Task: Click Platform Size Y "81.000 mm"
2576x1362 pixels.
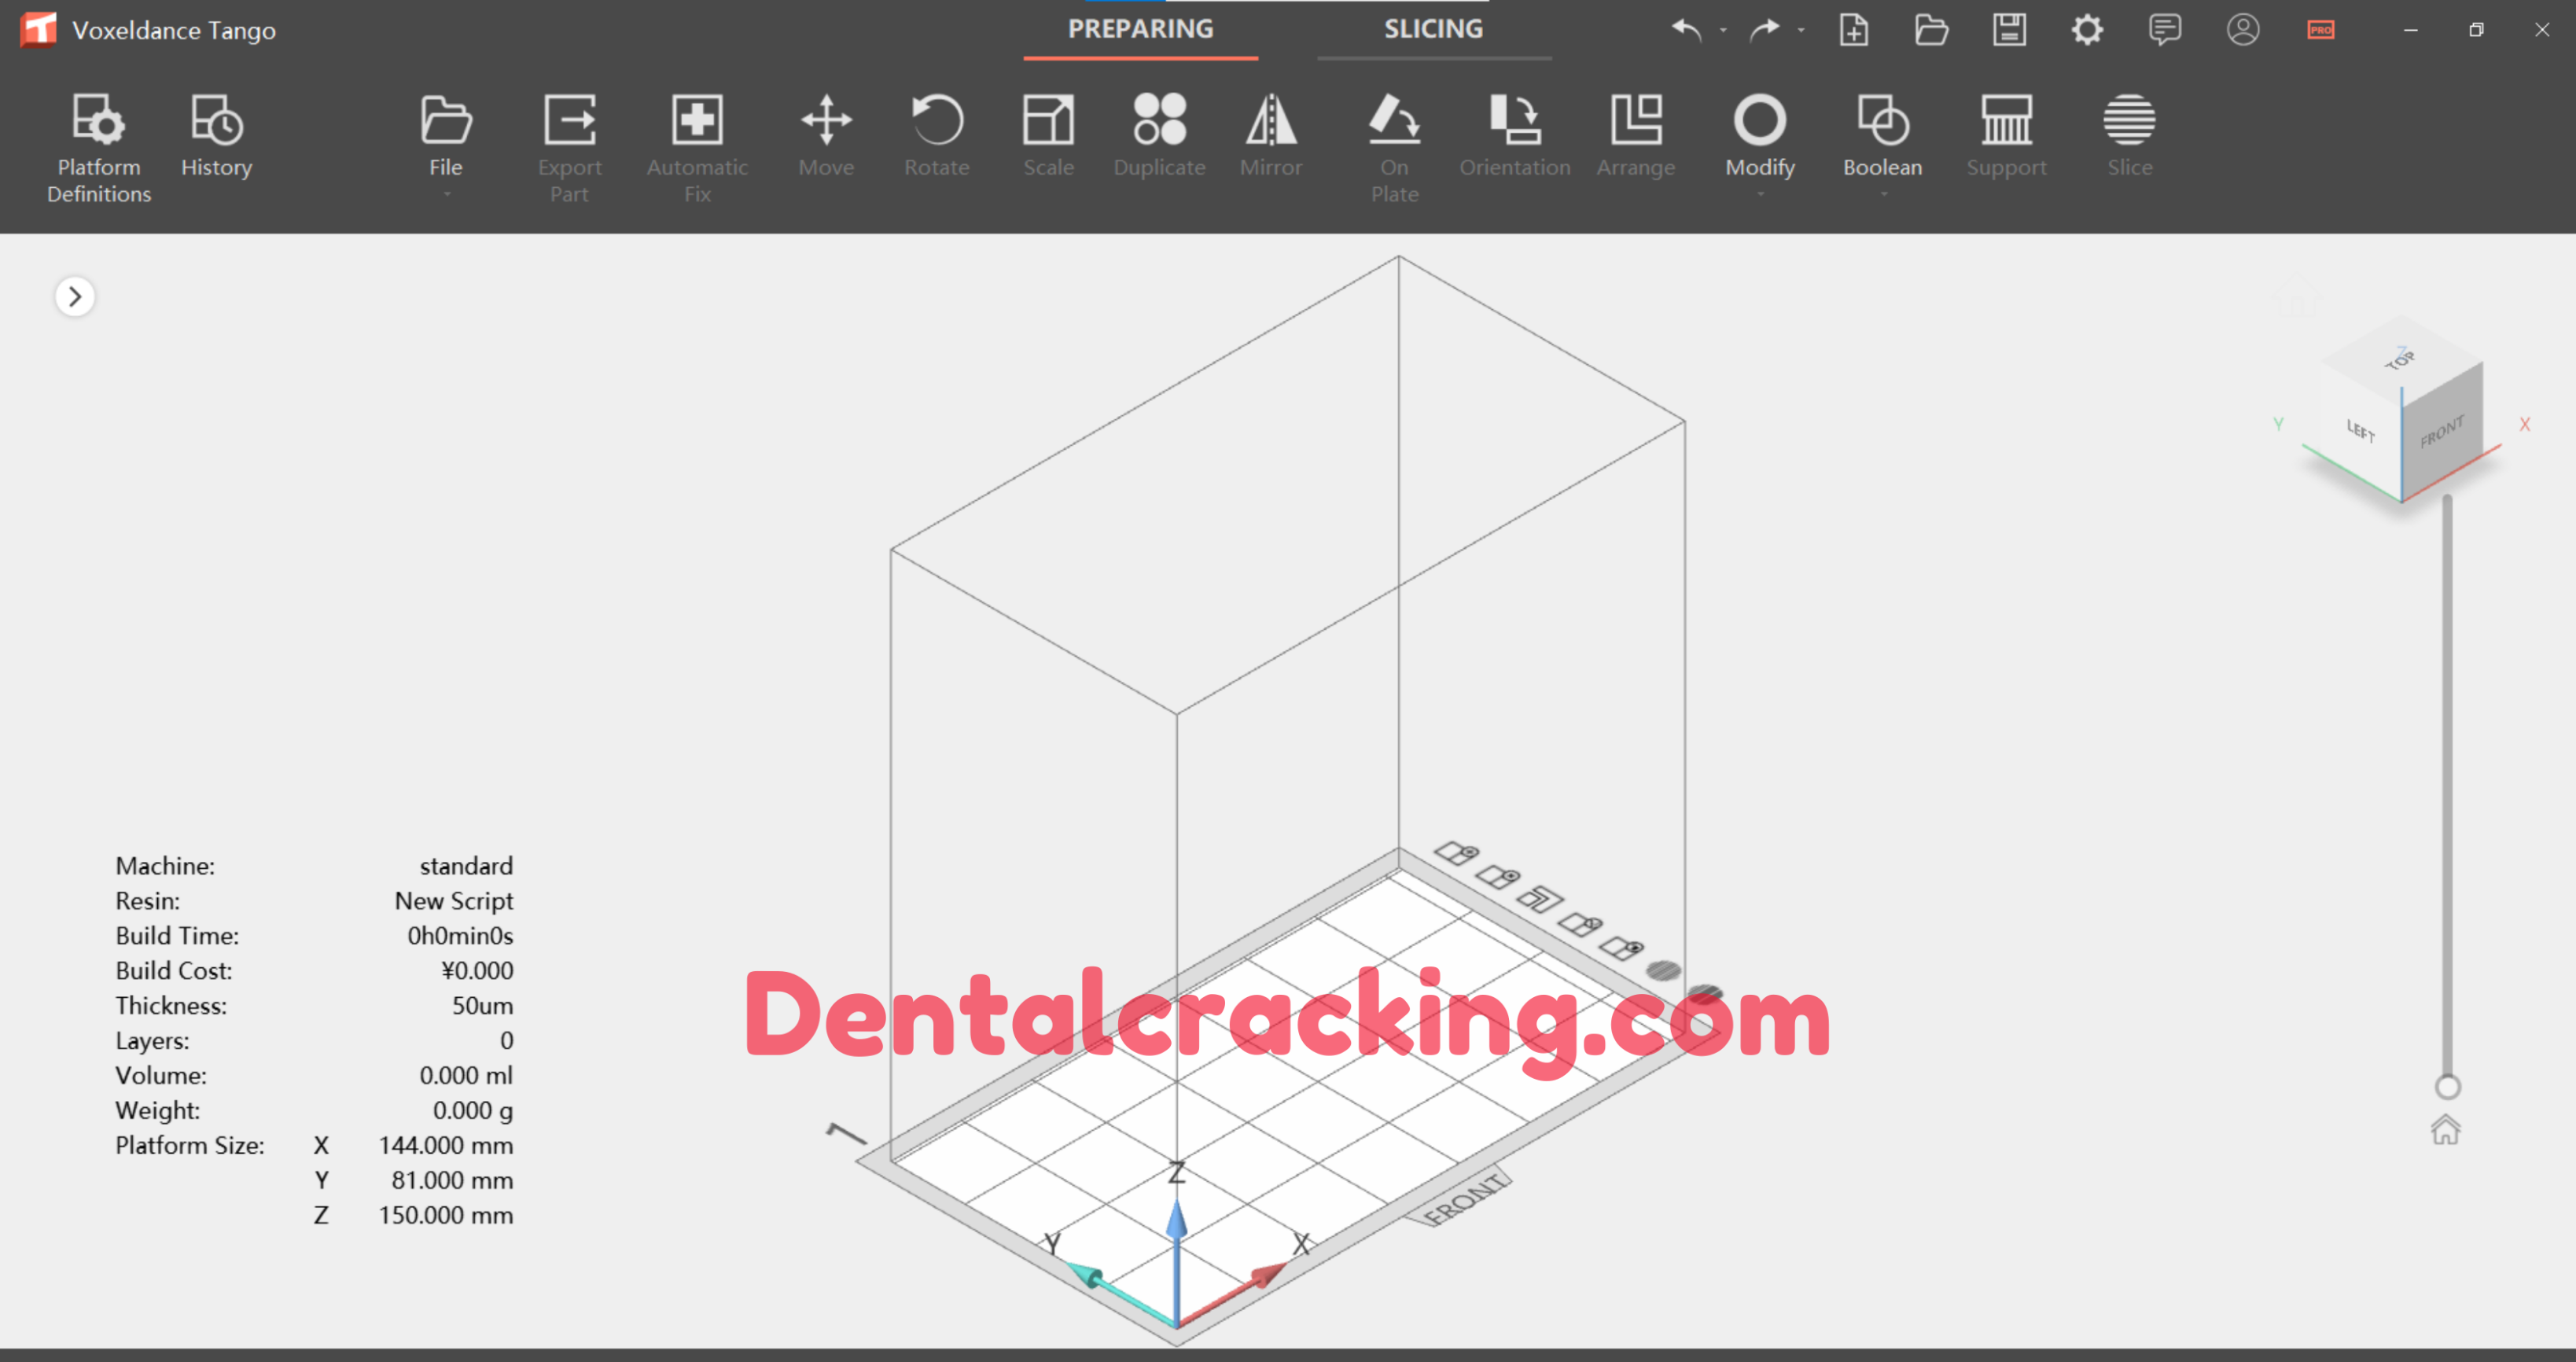Action: pos(452,1180)
